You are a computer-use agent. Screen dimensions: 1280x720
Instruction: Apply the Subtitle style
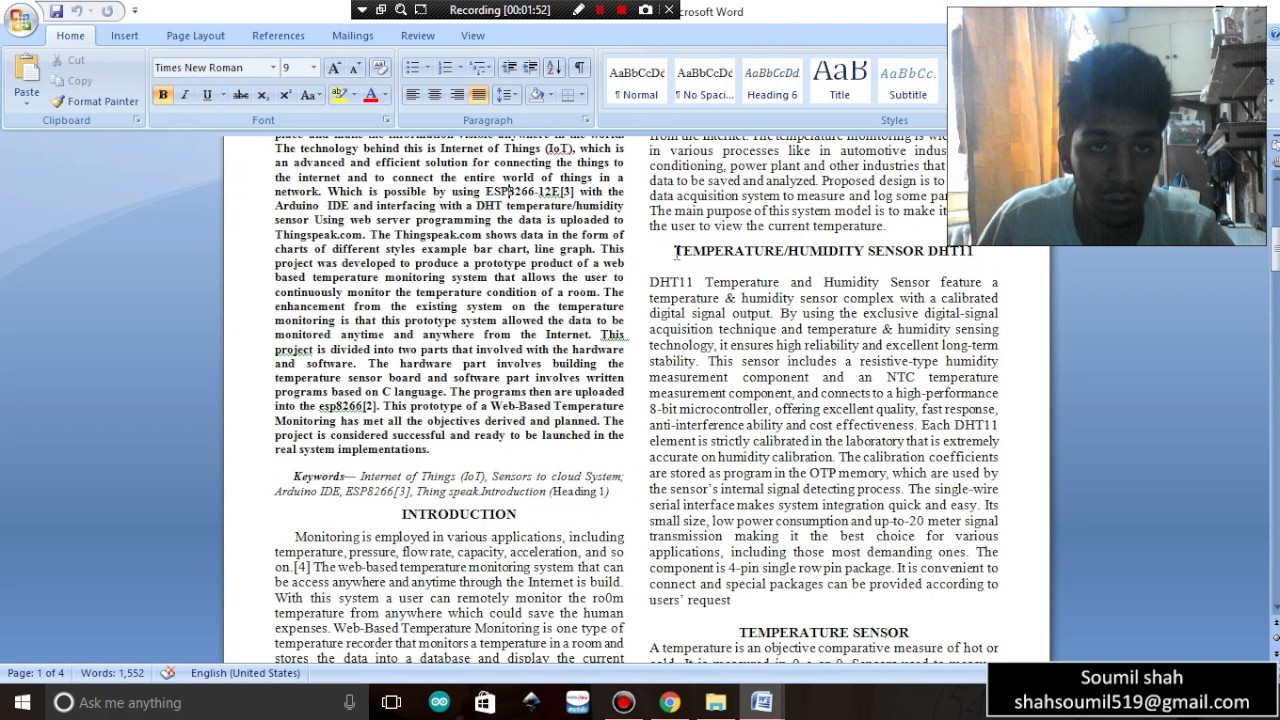pyautogui.click(x=908, y=80)
